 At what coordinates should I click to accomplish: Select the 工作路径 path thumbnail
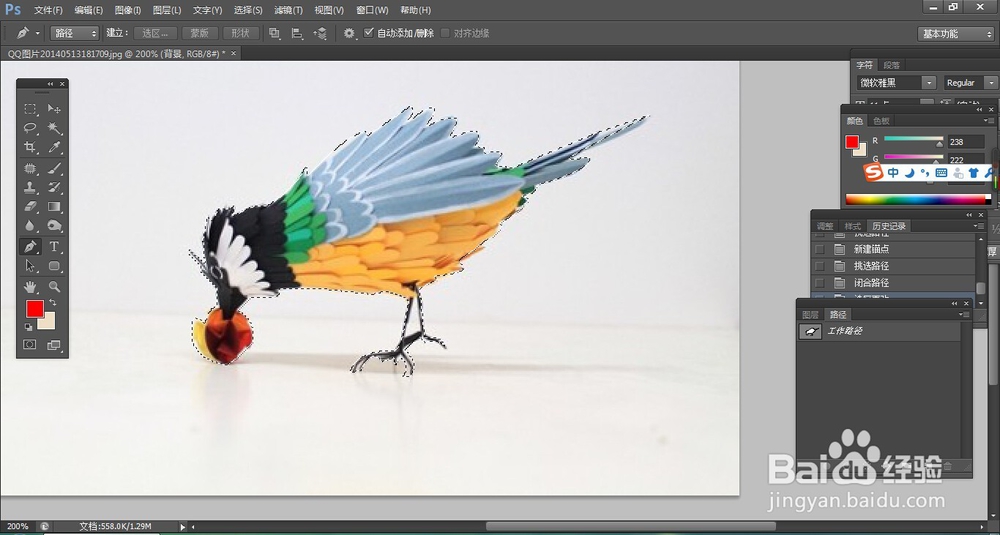[811, 332]
